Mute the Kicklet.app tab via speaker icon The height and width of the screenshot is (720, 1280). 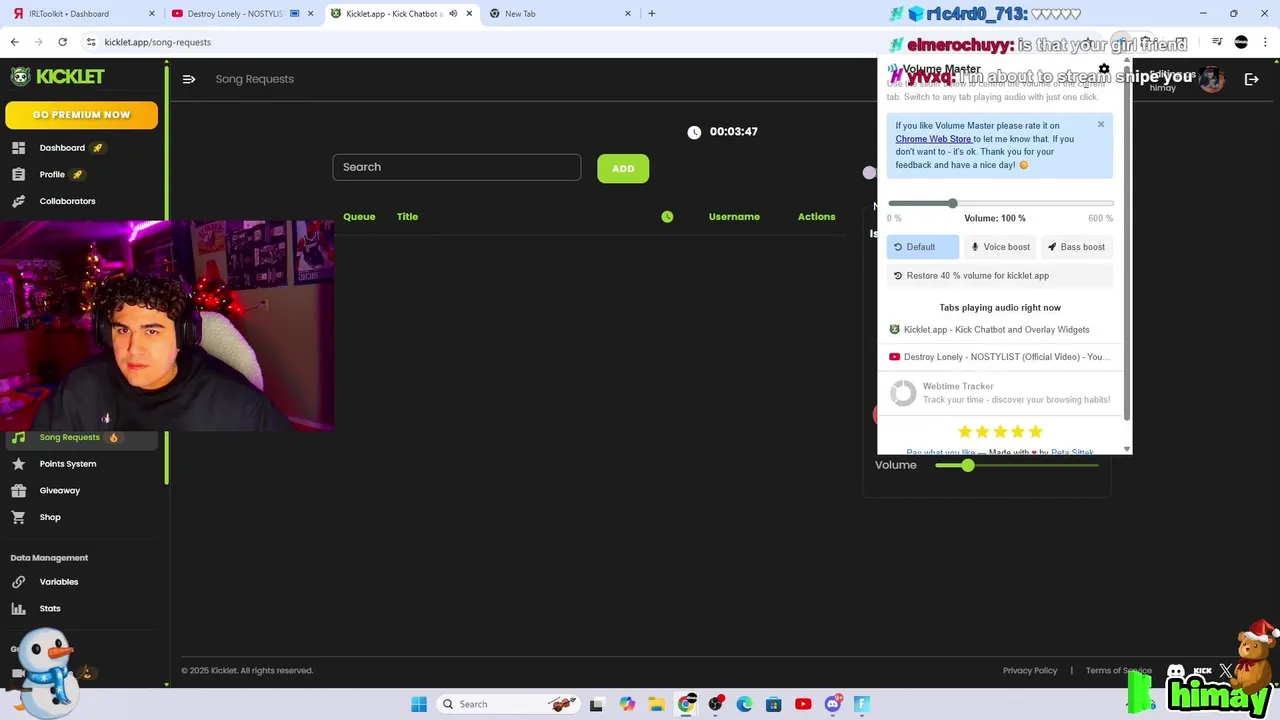tap(453, 14)
